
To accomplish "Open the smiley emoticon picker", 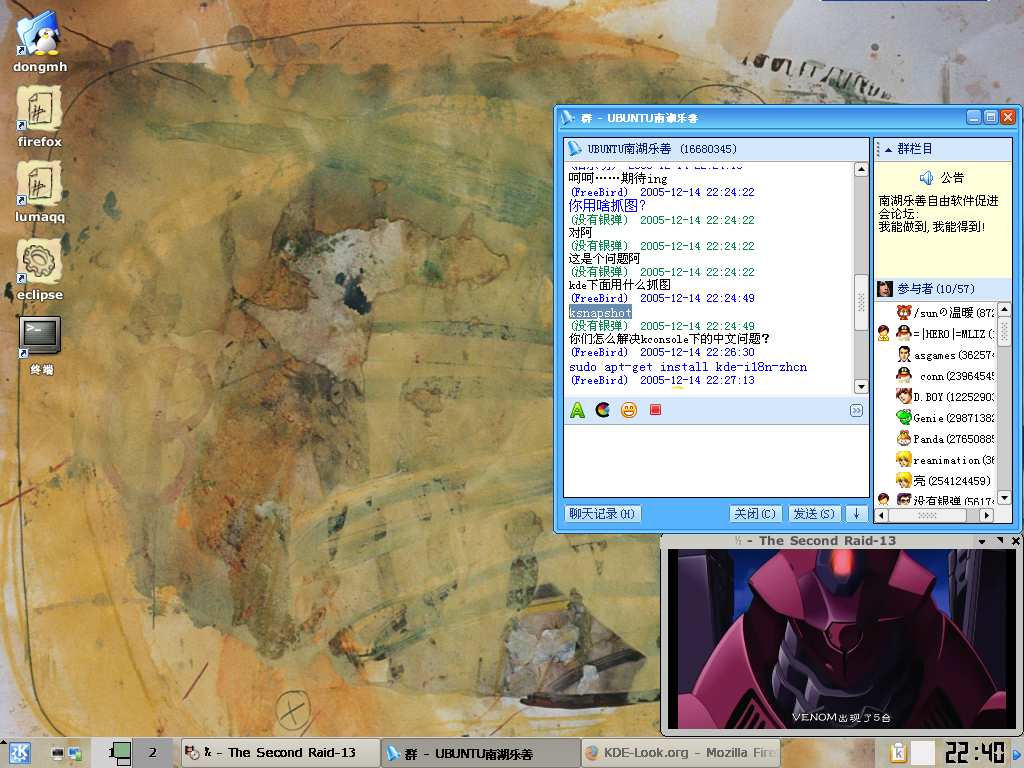I will click(629, 410).
